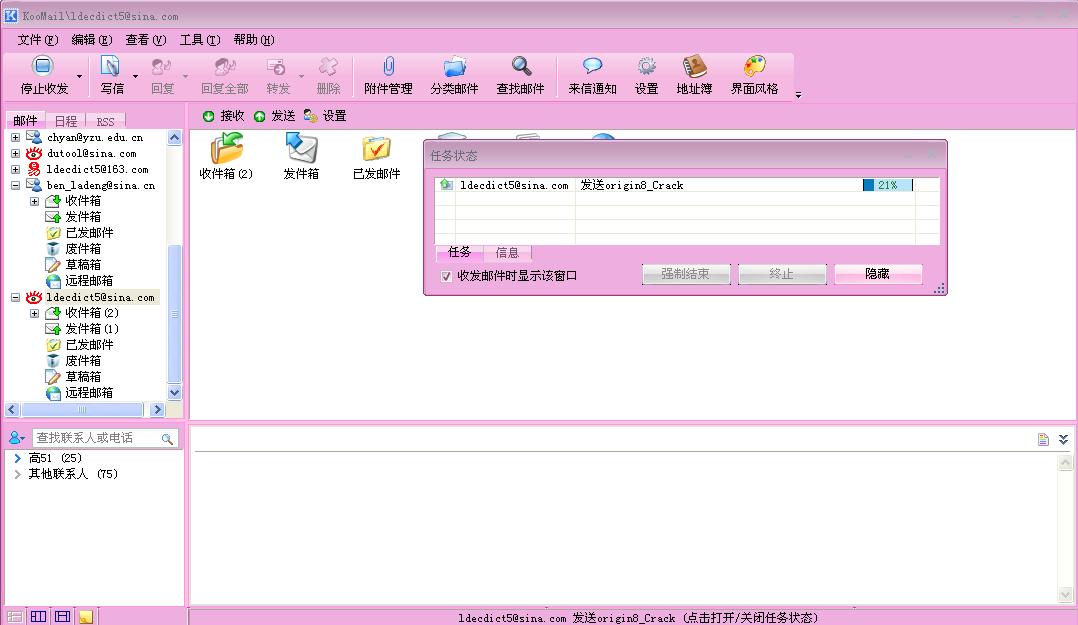
Task: Click the 转发 forward icon
Action: click(276, 67)
